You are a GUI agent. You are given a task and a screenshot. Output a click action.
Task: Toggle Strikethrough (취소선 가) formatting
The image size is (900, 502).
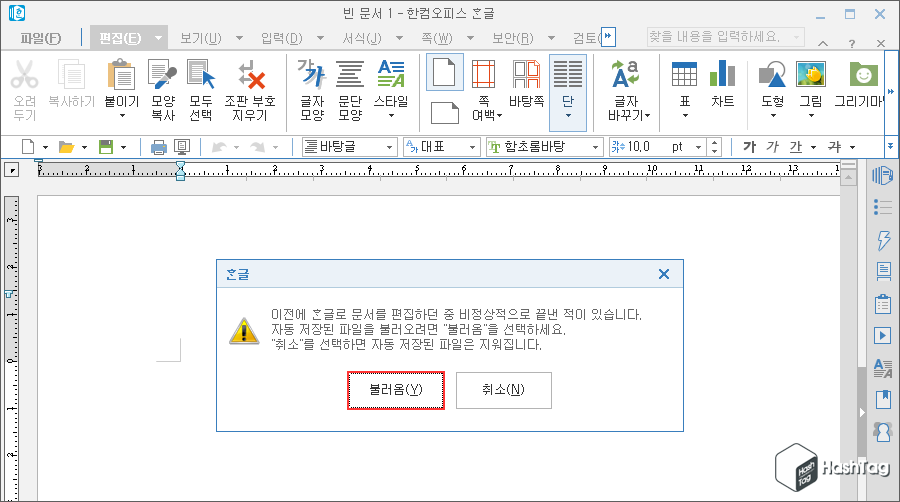coord(835,147)
